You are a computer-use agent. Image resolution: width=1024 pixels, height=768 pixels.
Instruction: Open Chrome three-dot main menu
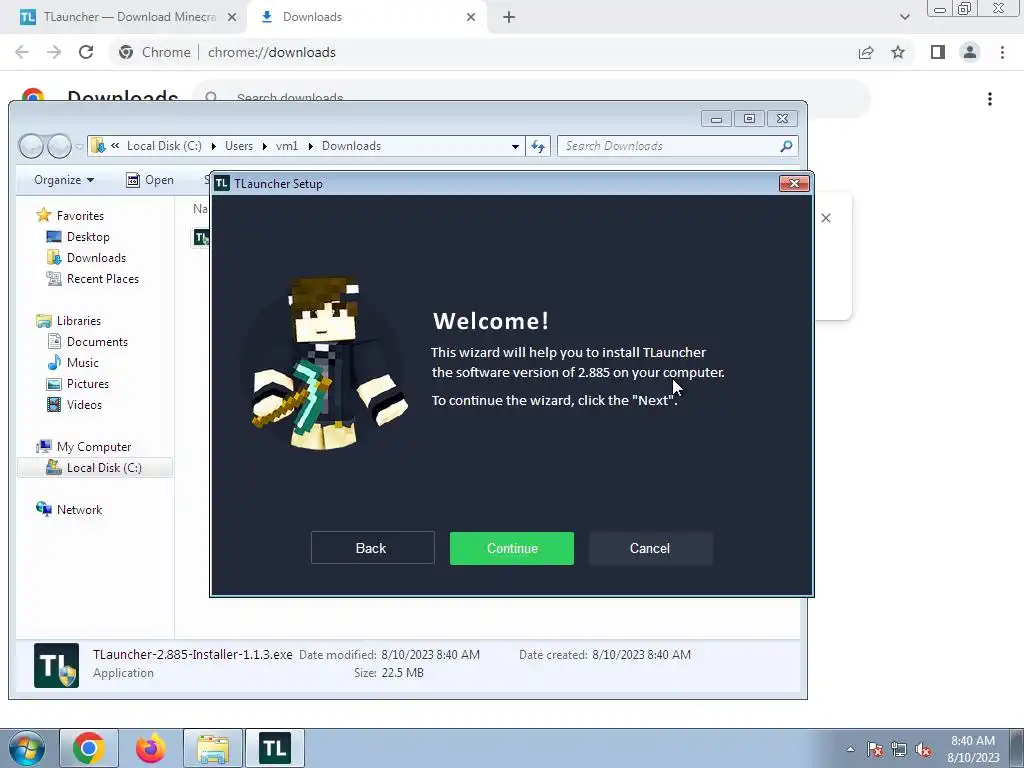pyautogui.click(x=1002, y=52)
